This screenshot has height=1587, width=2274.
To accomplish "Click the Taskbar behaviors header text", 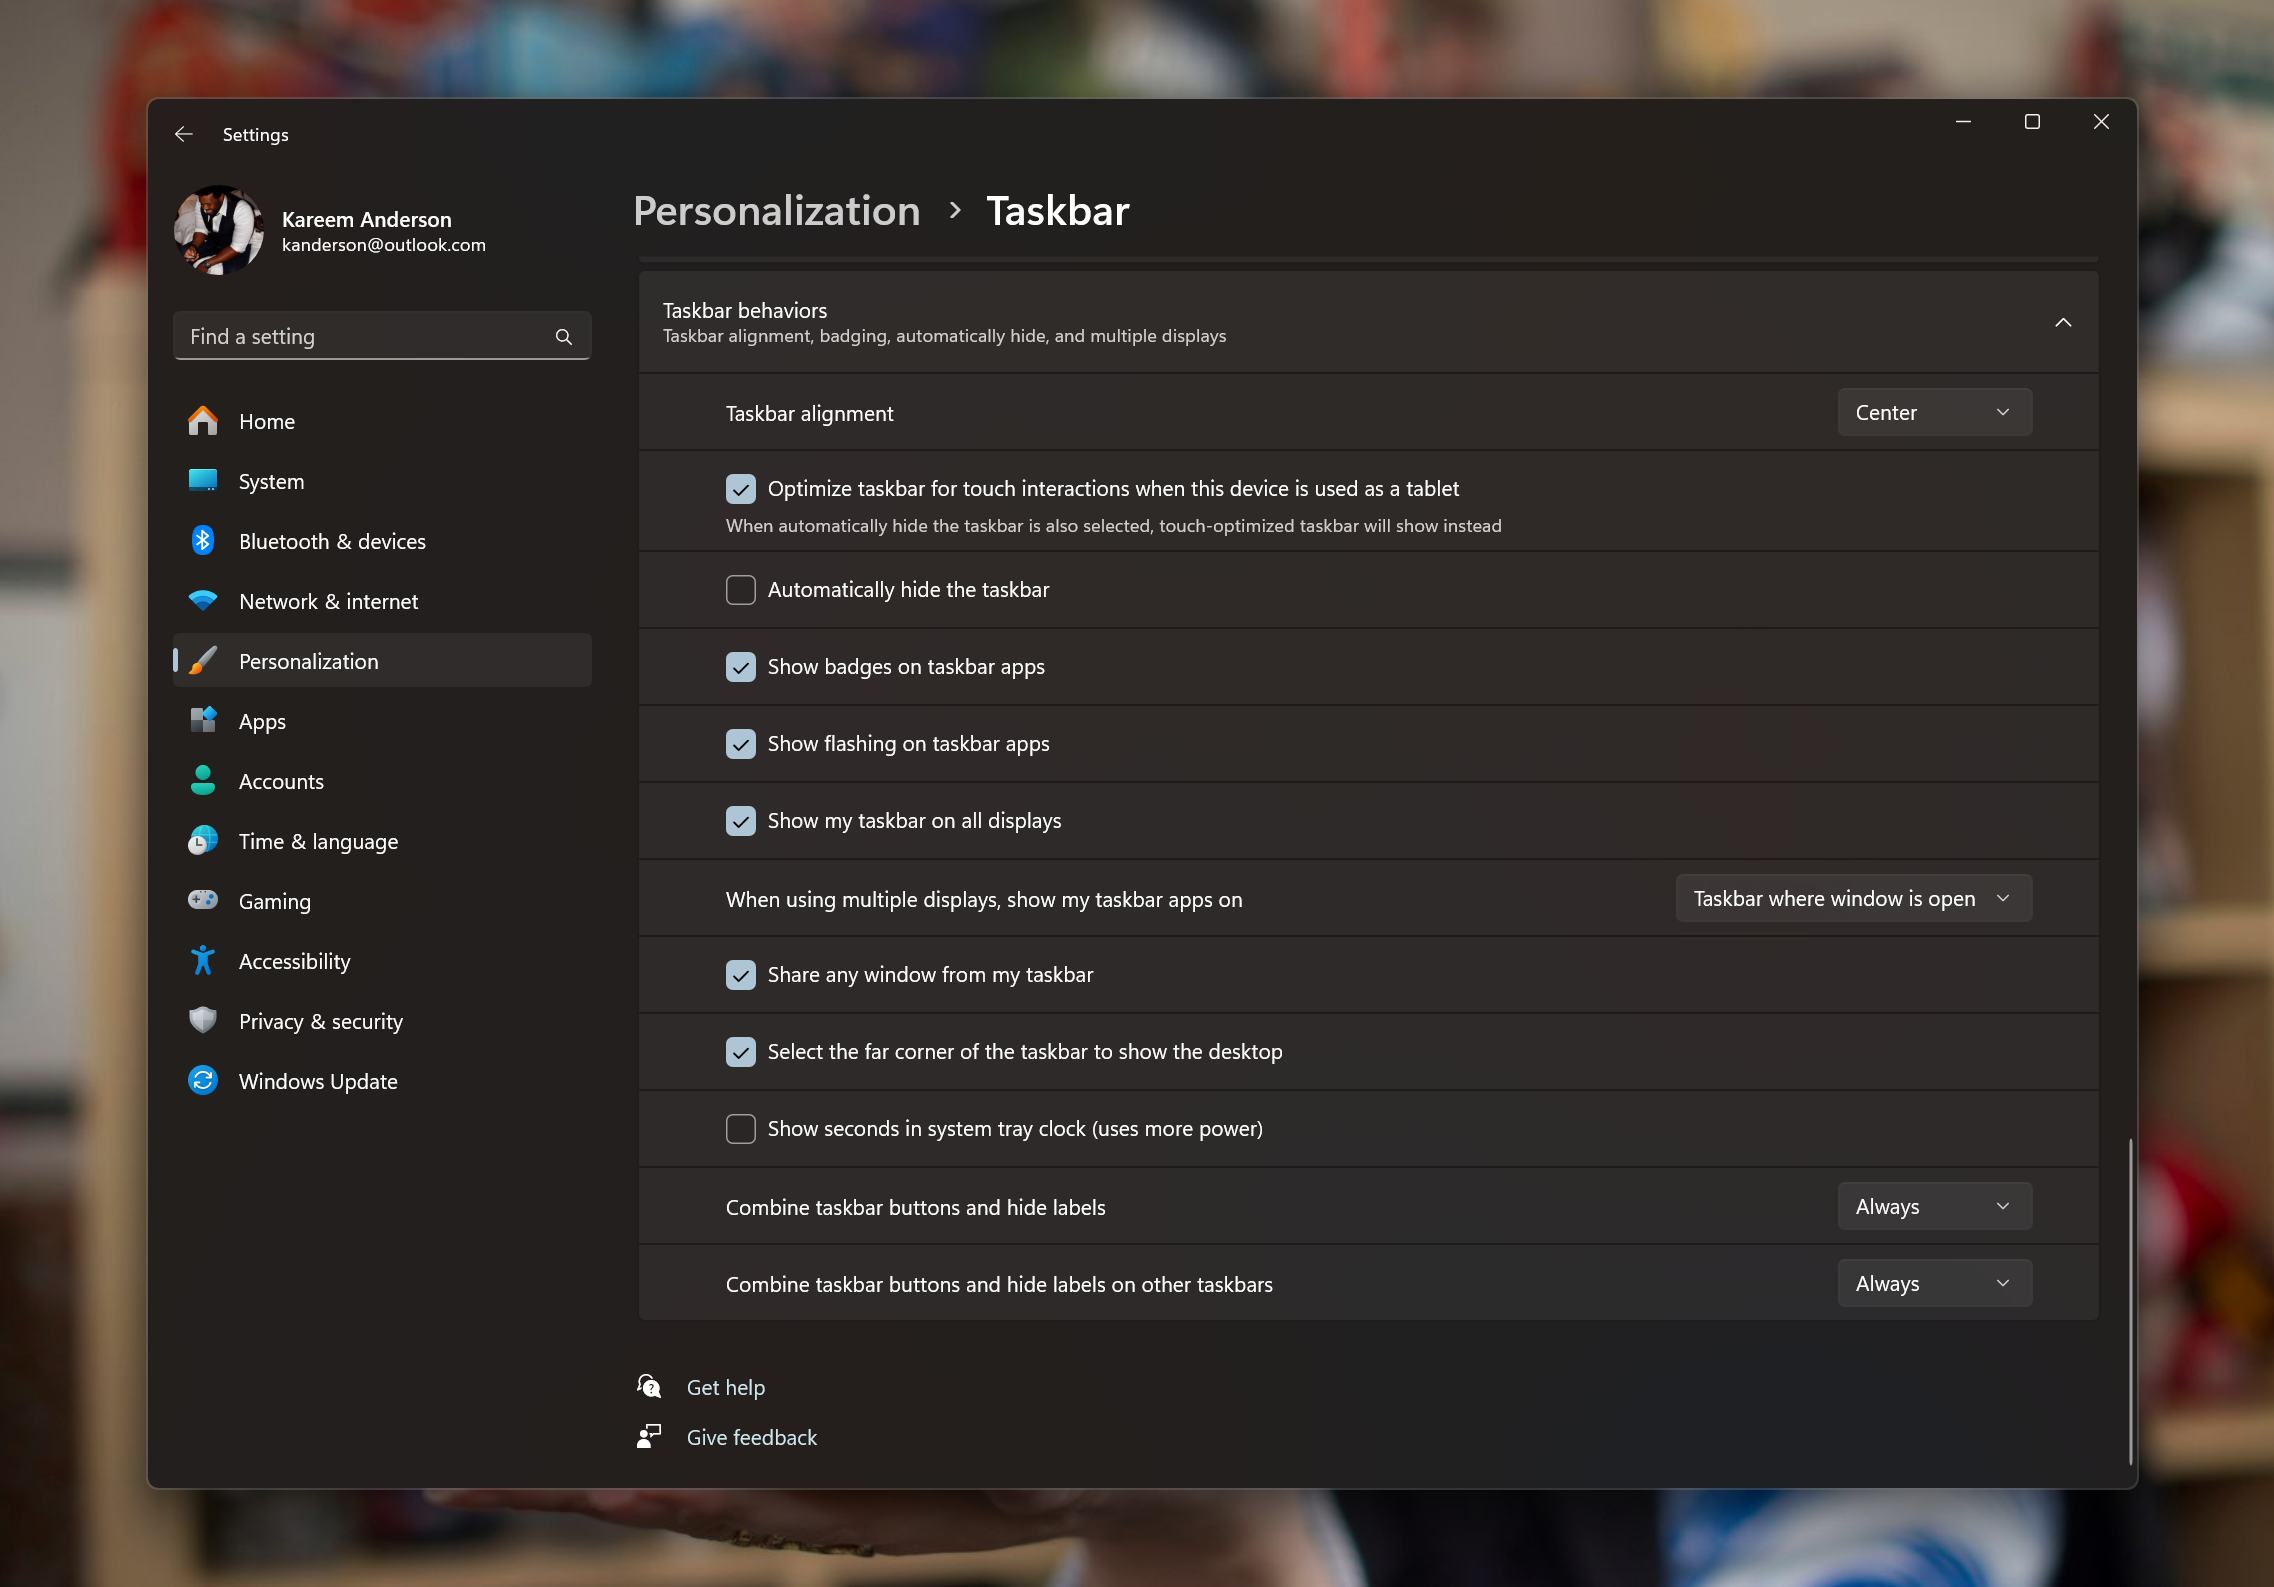I will (745, 310).
